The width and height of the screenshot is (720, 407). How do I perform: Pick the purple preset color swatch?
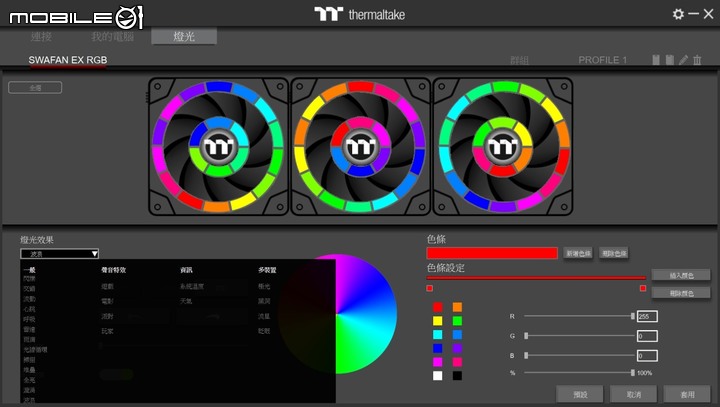(457, 348)
